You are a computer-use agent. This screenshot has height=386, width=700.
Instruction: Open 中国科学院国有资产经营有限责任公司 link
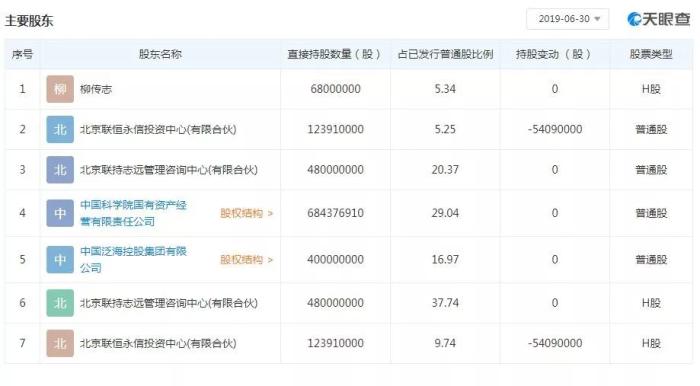click(133, 213)
